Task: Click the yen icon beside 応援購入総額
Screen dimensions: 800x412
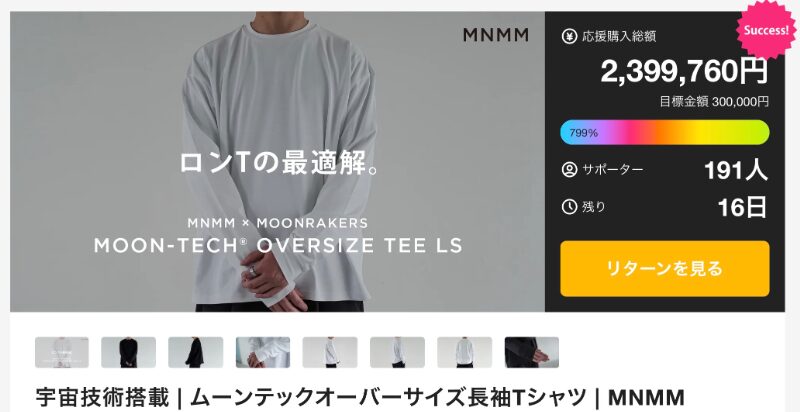Action: 569,37
